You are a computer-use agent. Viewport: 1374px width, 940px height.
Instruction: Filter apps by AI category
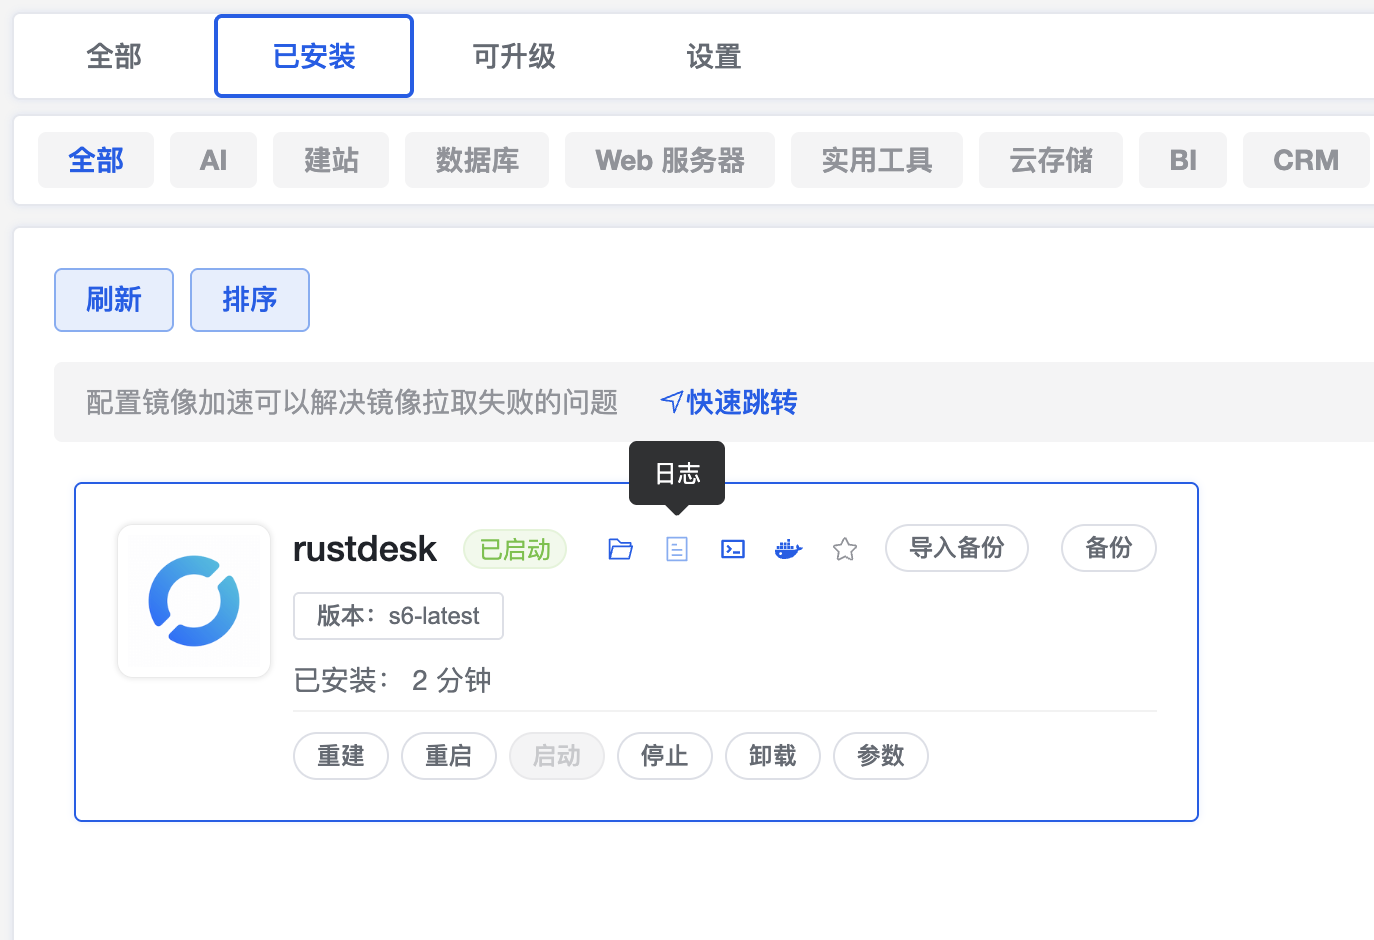point(213,160)
